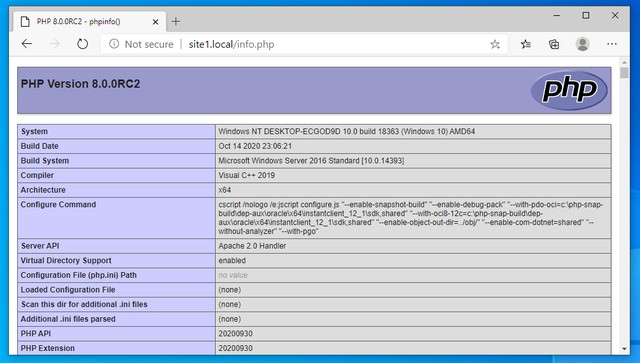This screenshot has height=363, width=640.
Task: Click the Oct 14 2020 23:06:21 value
Action: click(255, 146)
